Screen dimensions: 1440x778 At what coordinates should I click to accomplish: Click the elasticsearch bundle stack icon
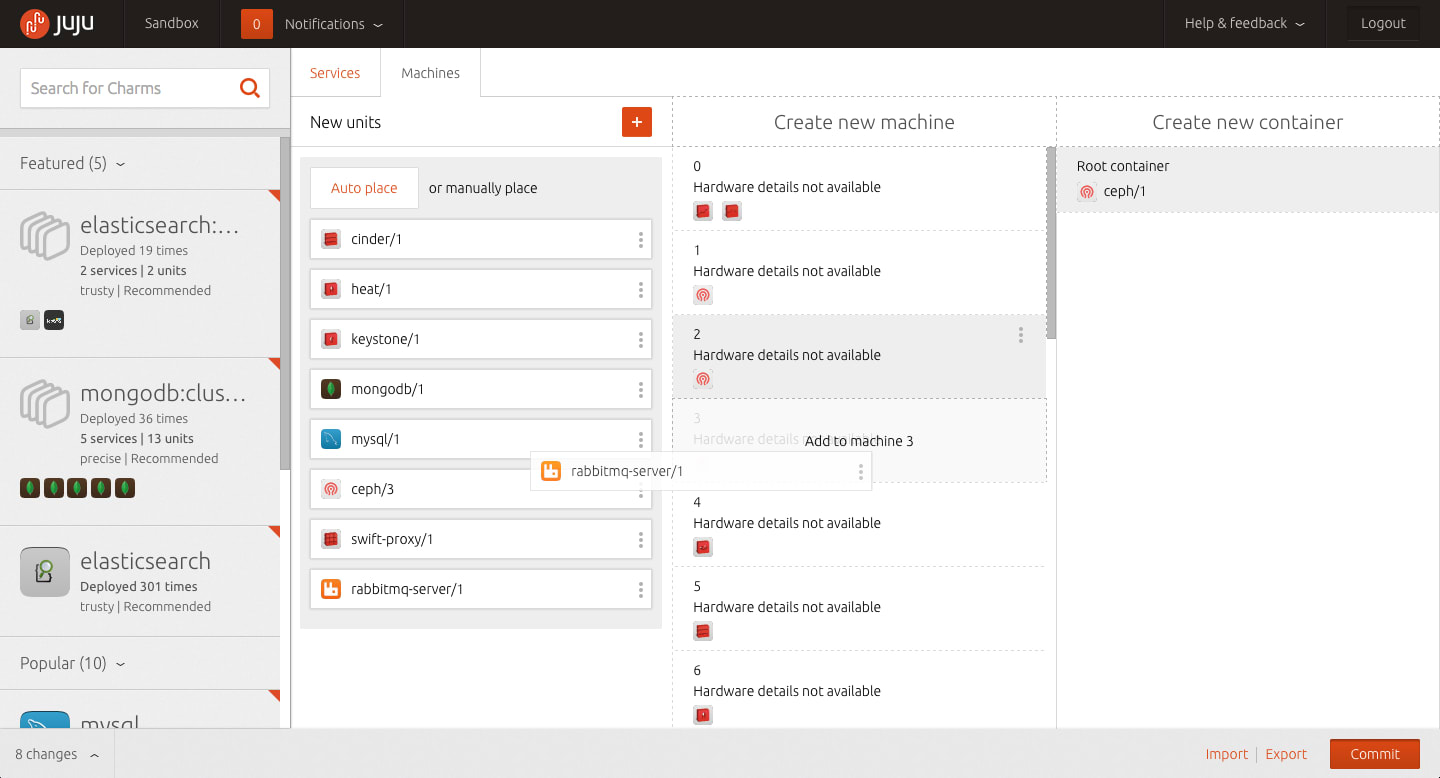tap(45, 236)
